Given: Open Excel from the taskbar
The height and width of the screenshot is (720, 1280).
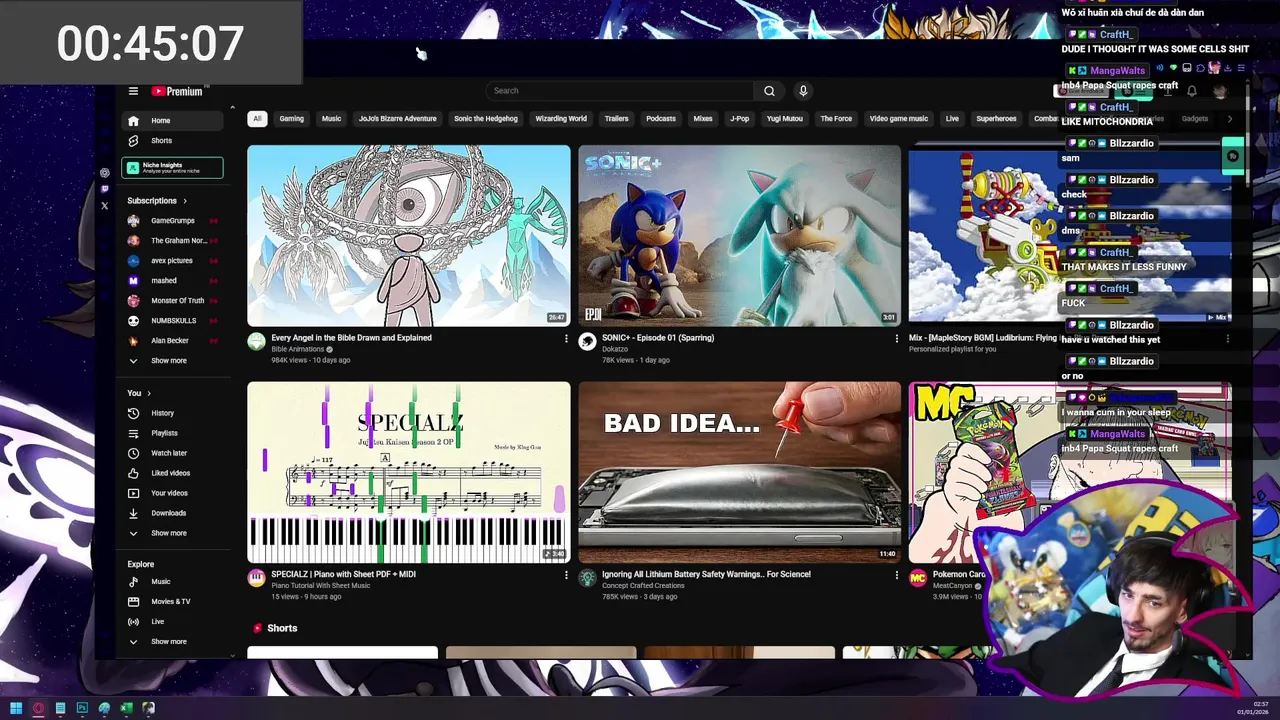Looking at the screenshot, I should tap(126, 708).
